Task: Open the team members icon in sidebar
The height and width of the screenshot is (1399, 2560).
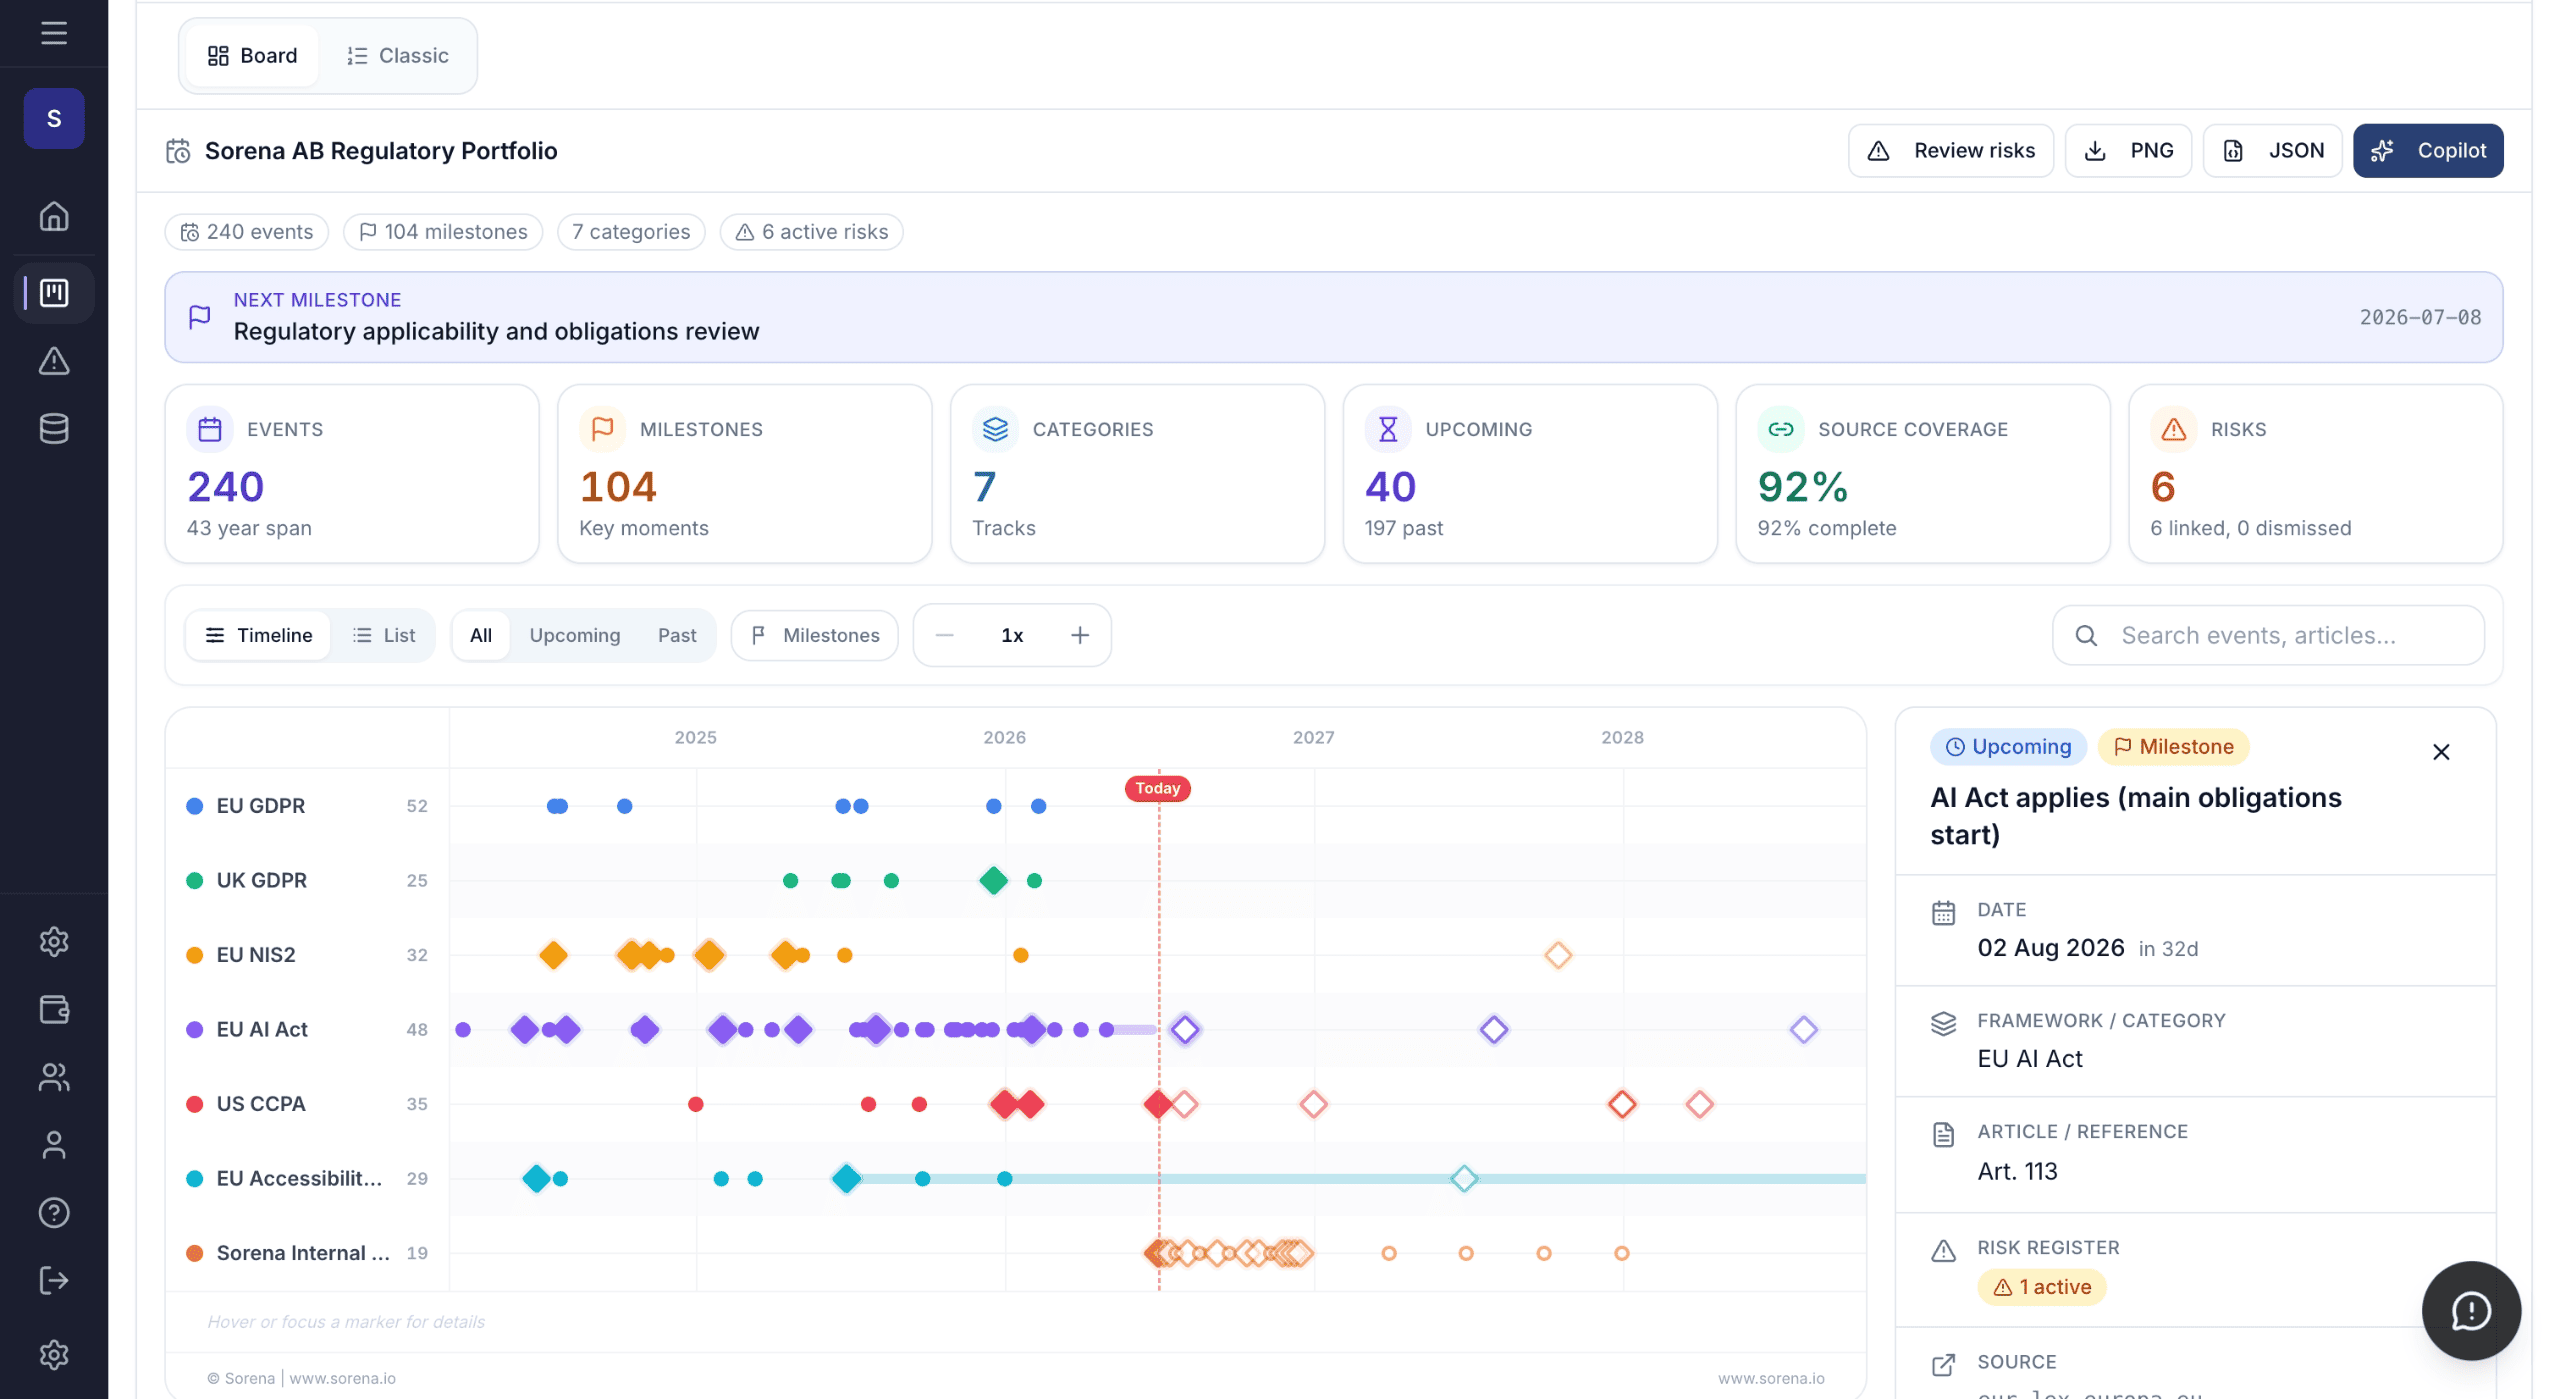Action: click(54, 1077)
